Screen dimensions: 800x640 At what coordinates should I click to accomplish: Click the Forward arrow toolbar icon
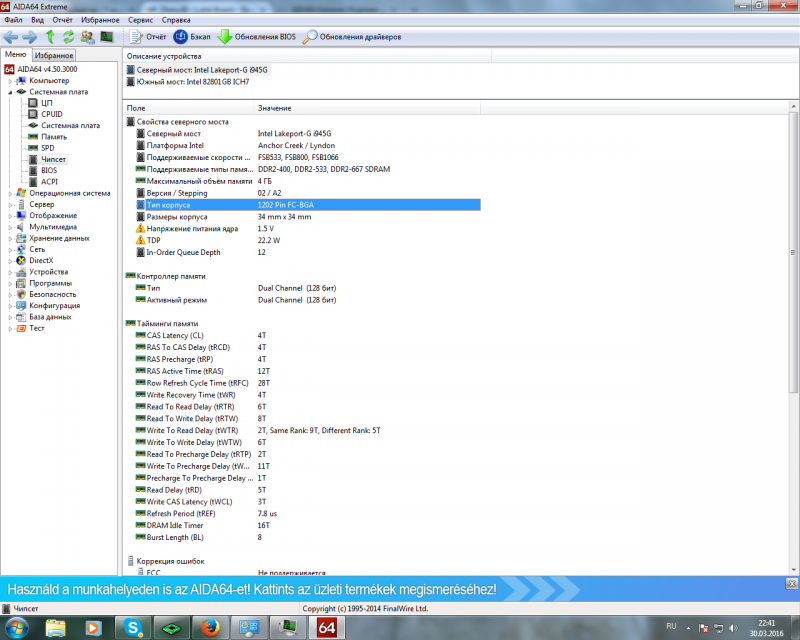point(30,37)
